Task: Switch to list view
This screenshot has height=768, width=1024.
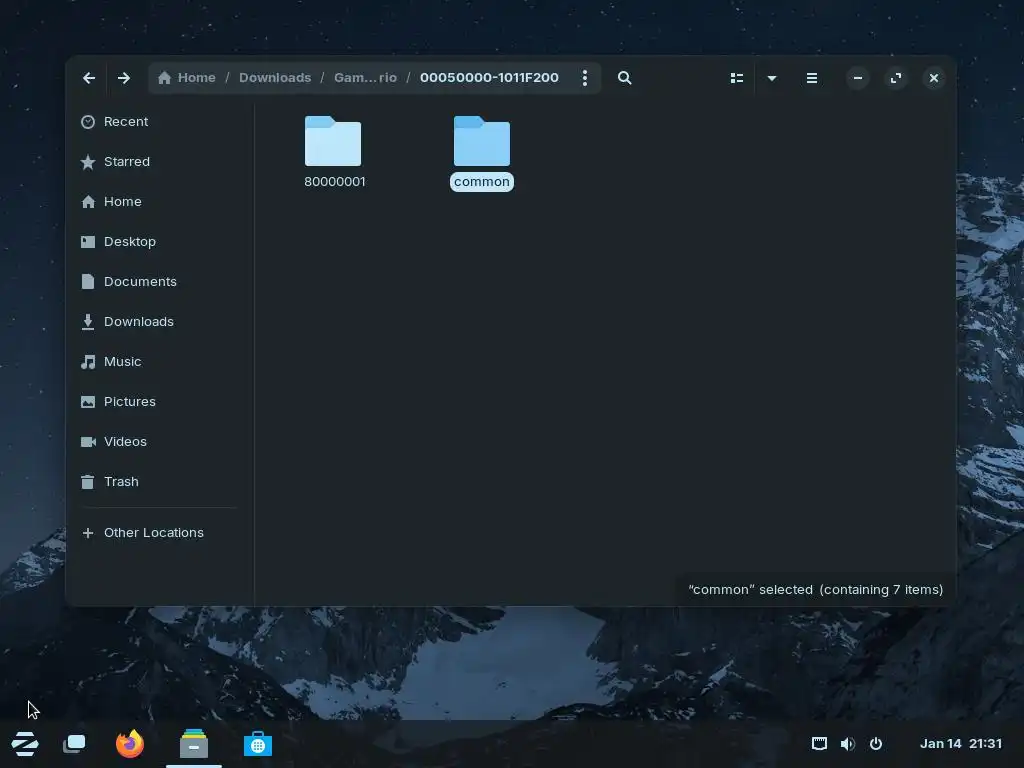Action: pyautogui.click(x=737, y=78)
